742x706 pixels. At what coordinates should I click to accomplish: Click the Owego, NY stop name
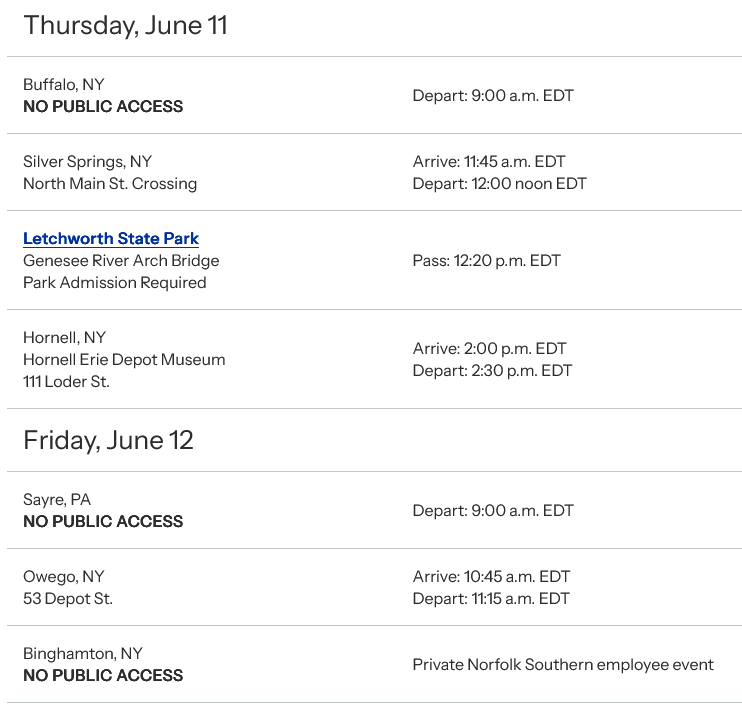[x=64, y=577]
